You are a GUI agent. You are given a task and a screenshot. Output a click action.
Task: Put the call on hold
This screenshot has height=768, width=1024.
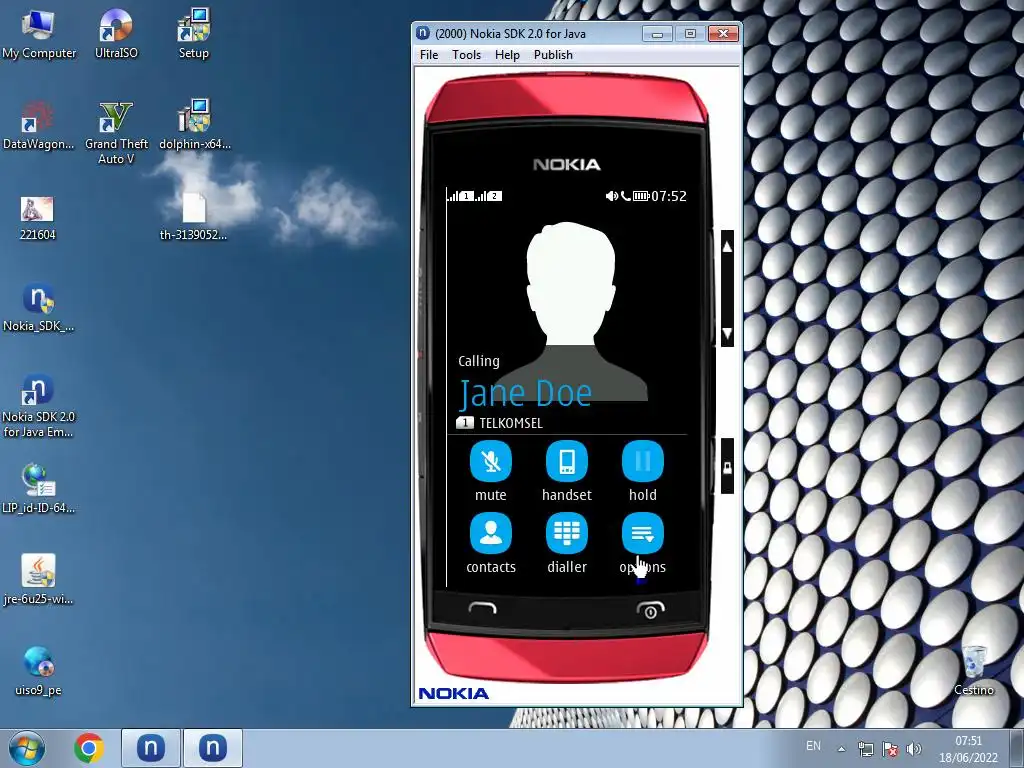(x=643, y=462)
